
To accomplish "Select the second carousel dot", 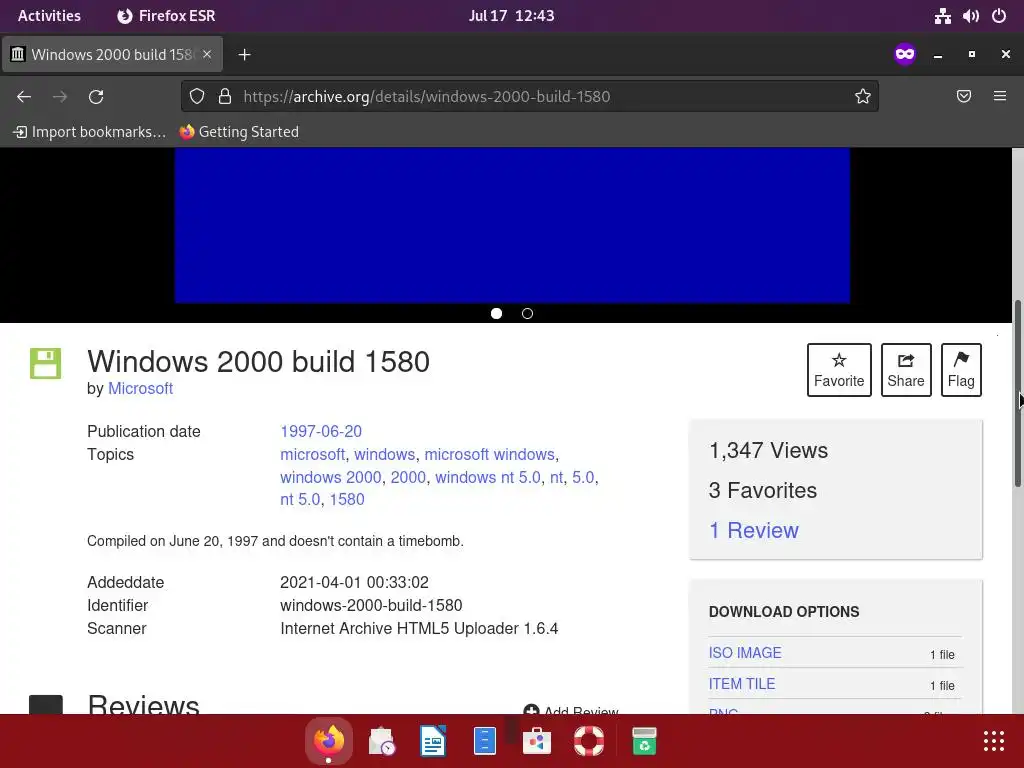I will coord(528,313).
